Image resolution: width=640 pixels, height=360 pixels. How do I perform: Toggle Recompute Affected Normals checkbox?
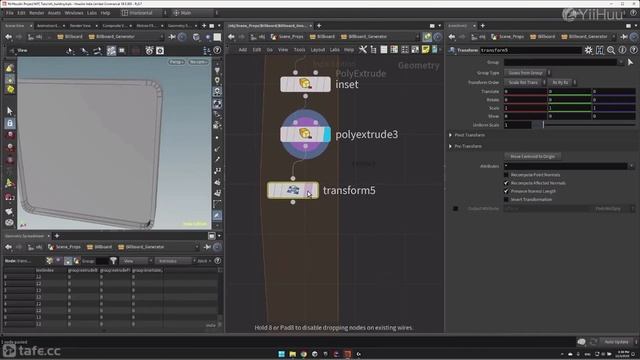tap(506, 183)
